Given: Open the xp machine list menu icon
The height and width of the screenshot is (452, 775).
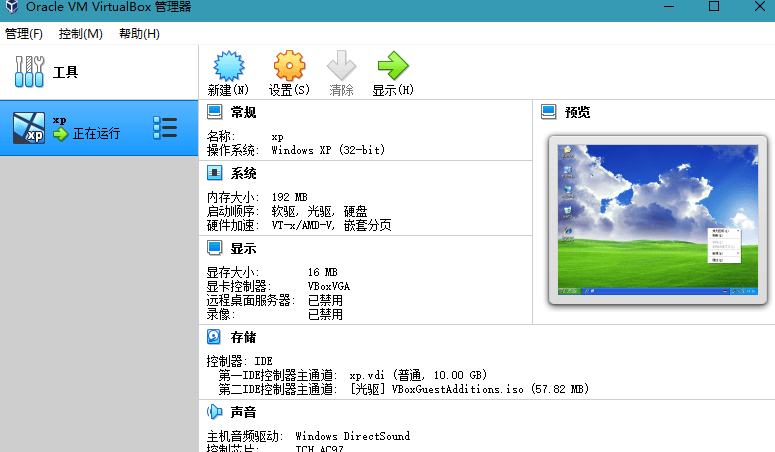Looking at the screenshot, I should click(165, 128).
